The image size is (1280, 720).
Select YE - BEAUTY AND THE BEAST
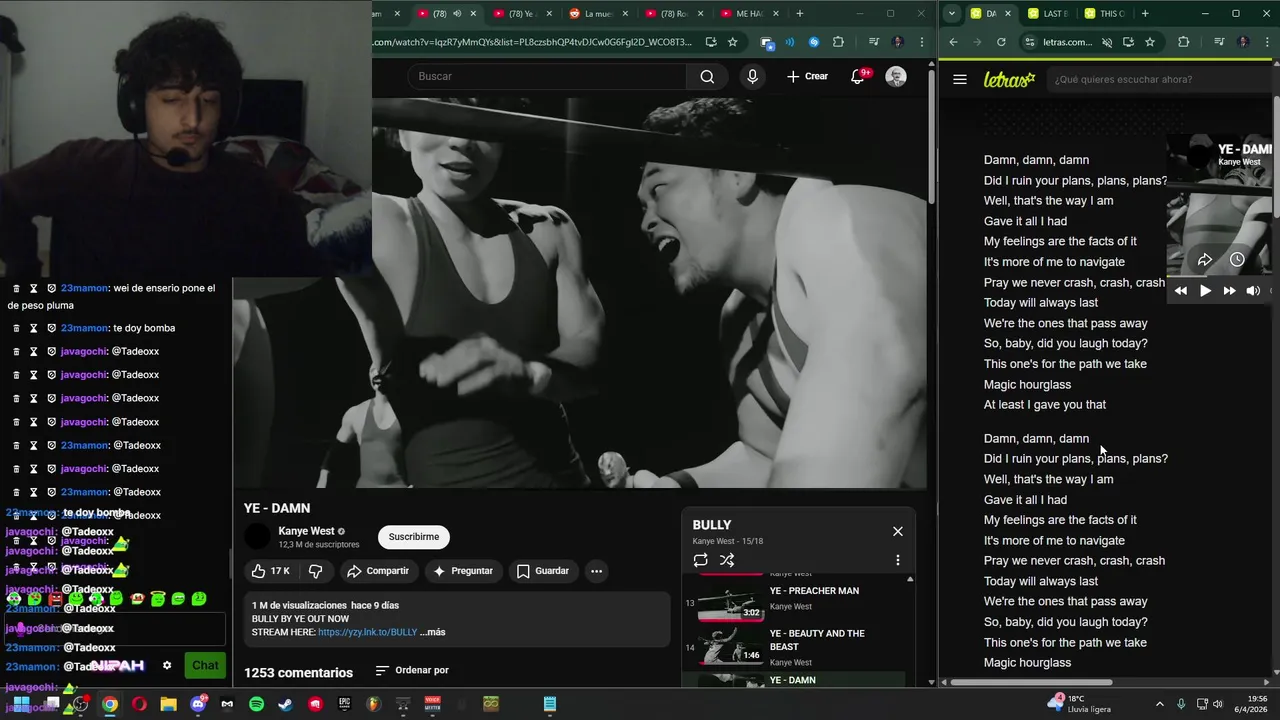tap(795, 647)
